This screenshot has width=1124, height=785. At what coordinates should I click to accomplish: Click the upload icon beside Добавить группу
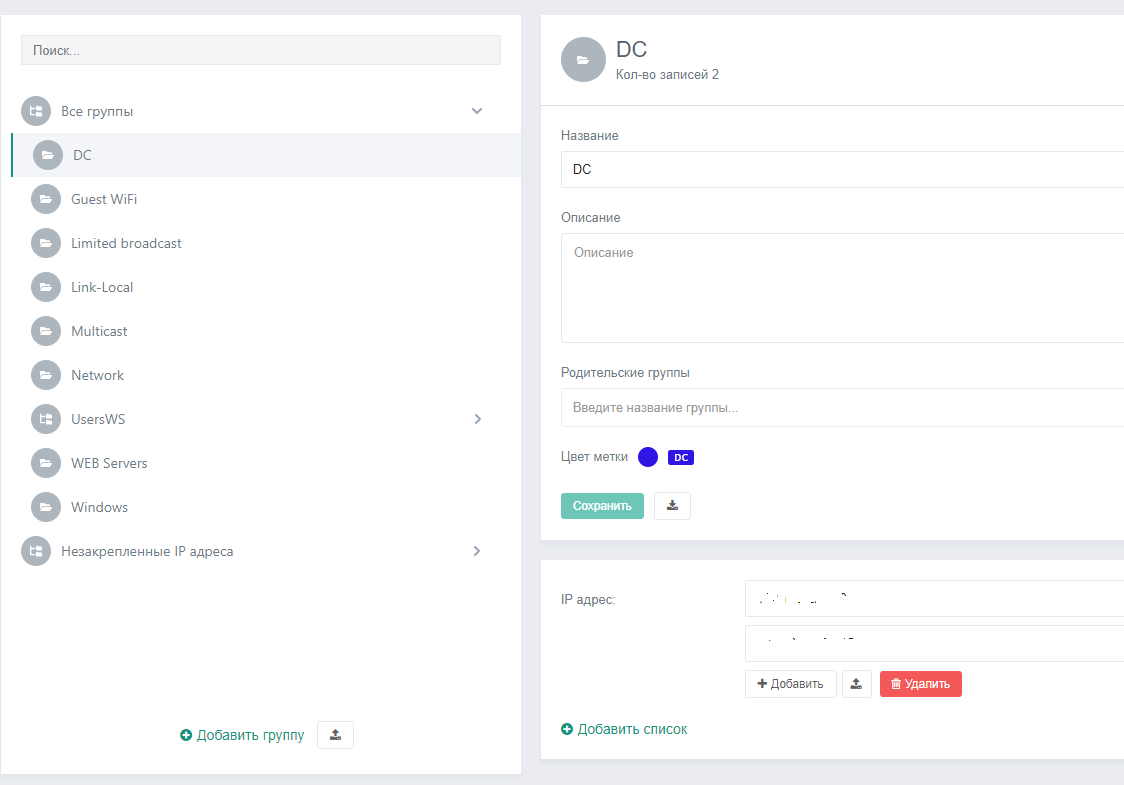coord(335,735)
